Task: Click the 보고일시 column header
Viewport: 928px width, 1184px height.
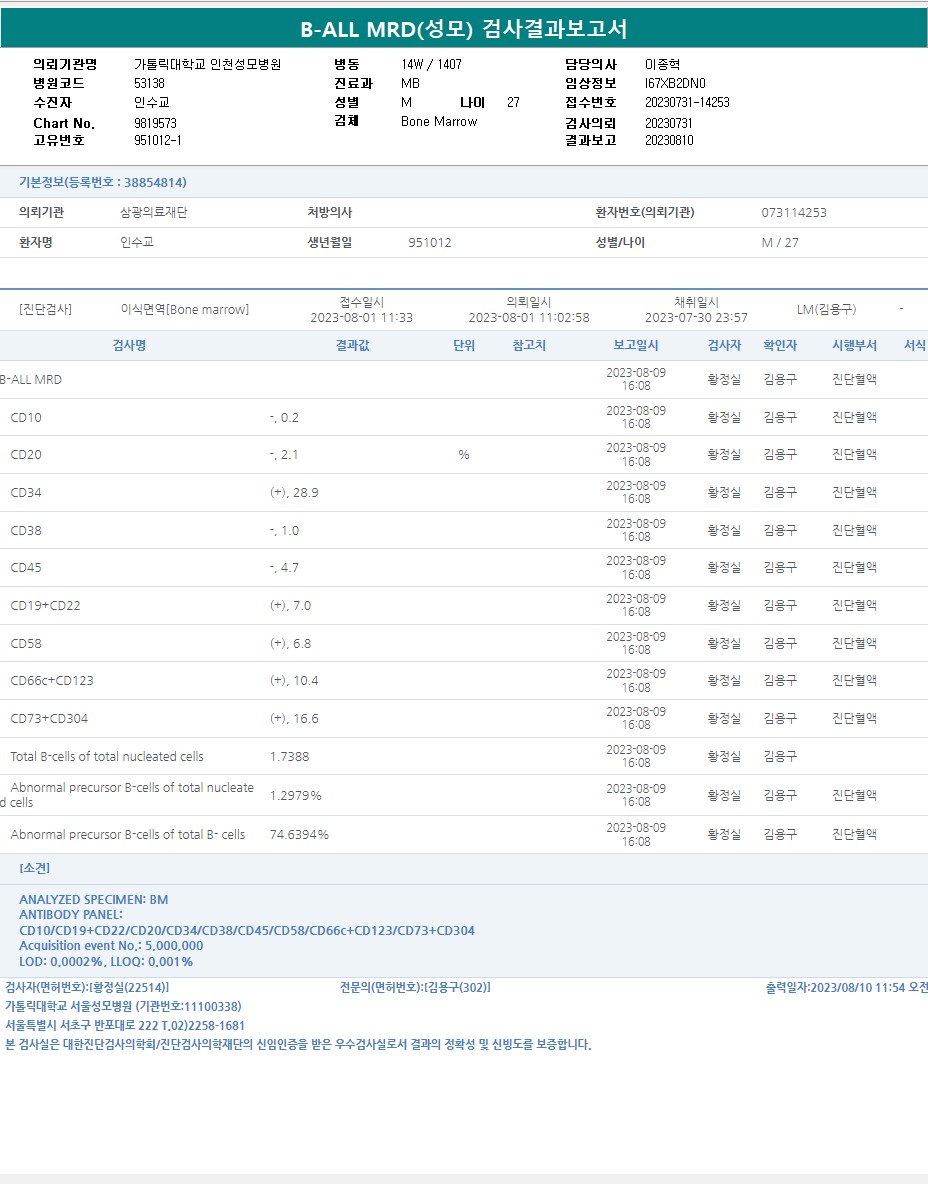Action: tap(636, 346)
